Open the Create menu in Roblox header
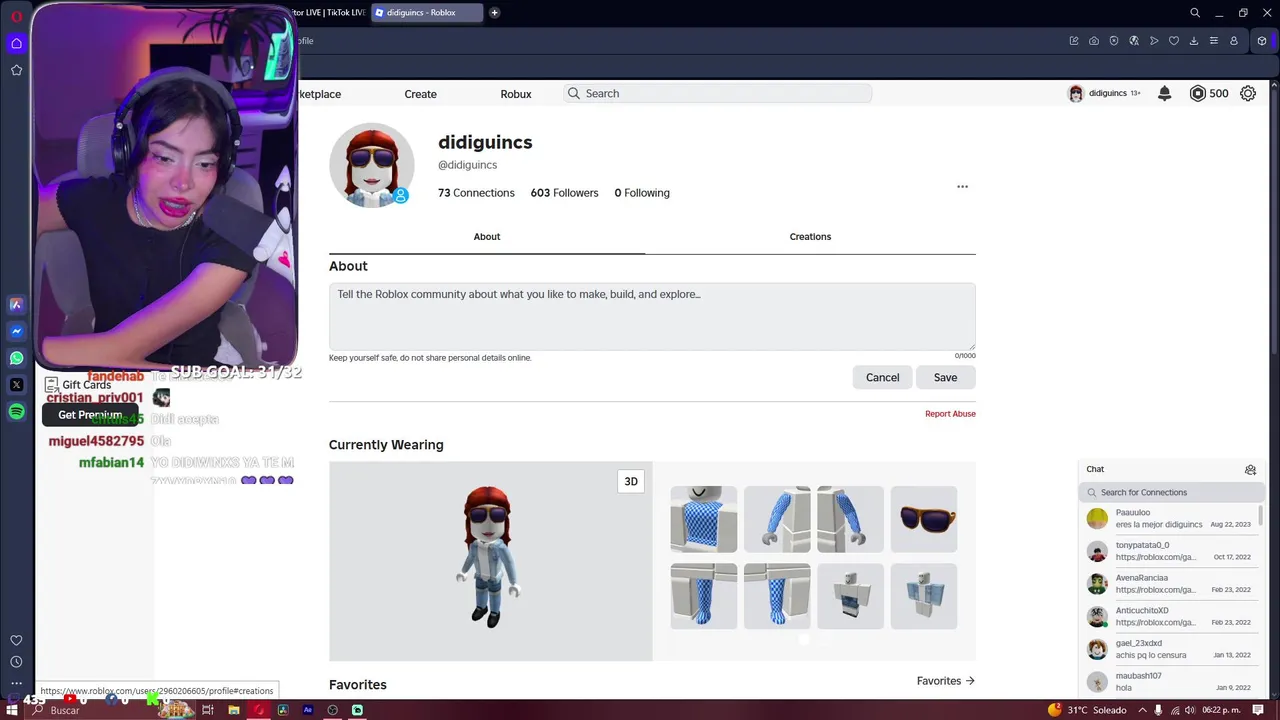 420,94
